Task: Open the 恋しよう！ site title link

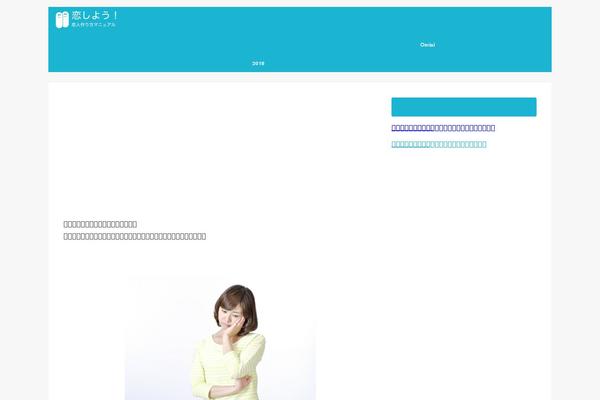Action: click(95, 15)
